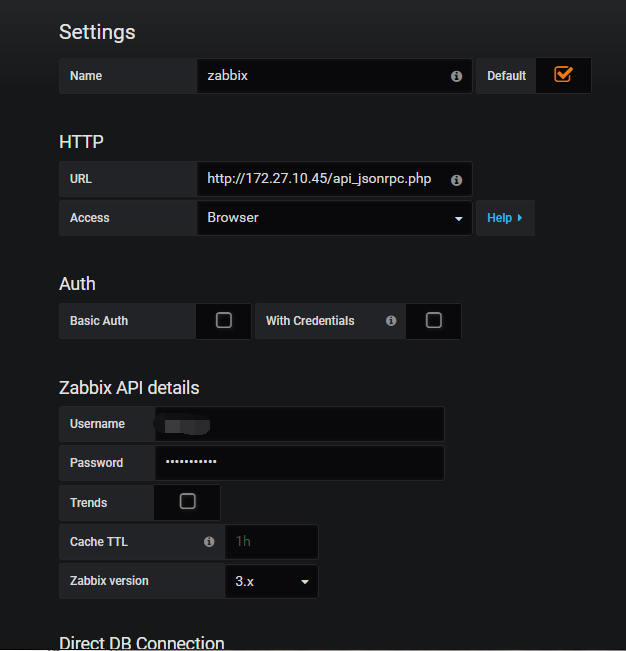The width and height of the screenshot is (626, 651).
Task: Click the Settings heading
Action: click(x=97, y=32)
